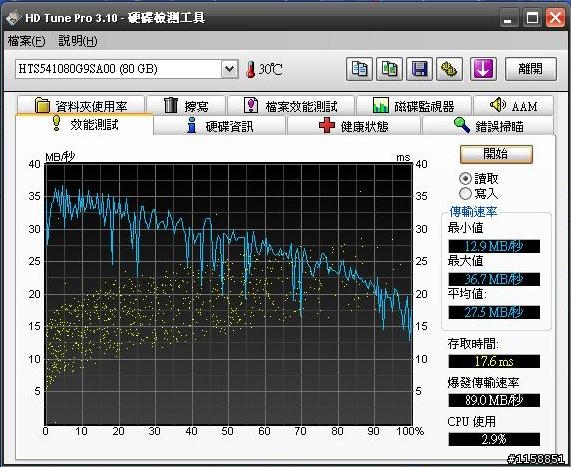The width and height of the screenshot is (571, 467).
Task: Click the maximum value 36.7 MB/秒
Action: click(494, 279)
